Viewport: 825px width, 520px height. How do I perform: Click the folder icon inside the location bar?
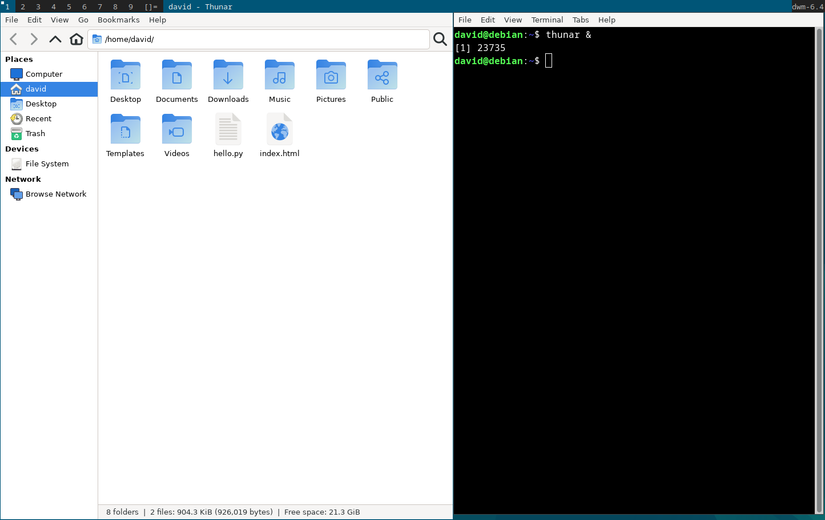point(97,39)
